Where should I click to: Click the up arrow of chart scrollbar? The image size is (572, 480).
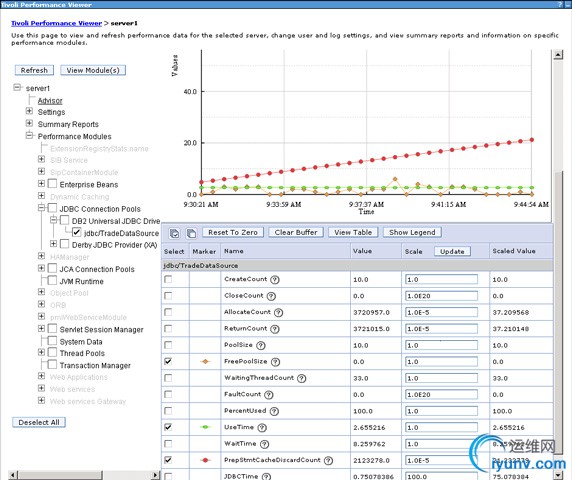[558, 55]
